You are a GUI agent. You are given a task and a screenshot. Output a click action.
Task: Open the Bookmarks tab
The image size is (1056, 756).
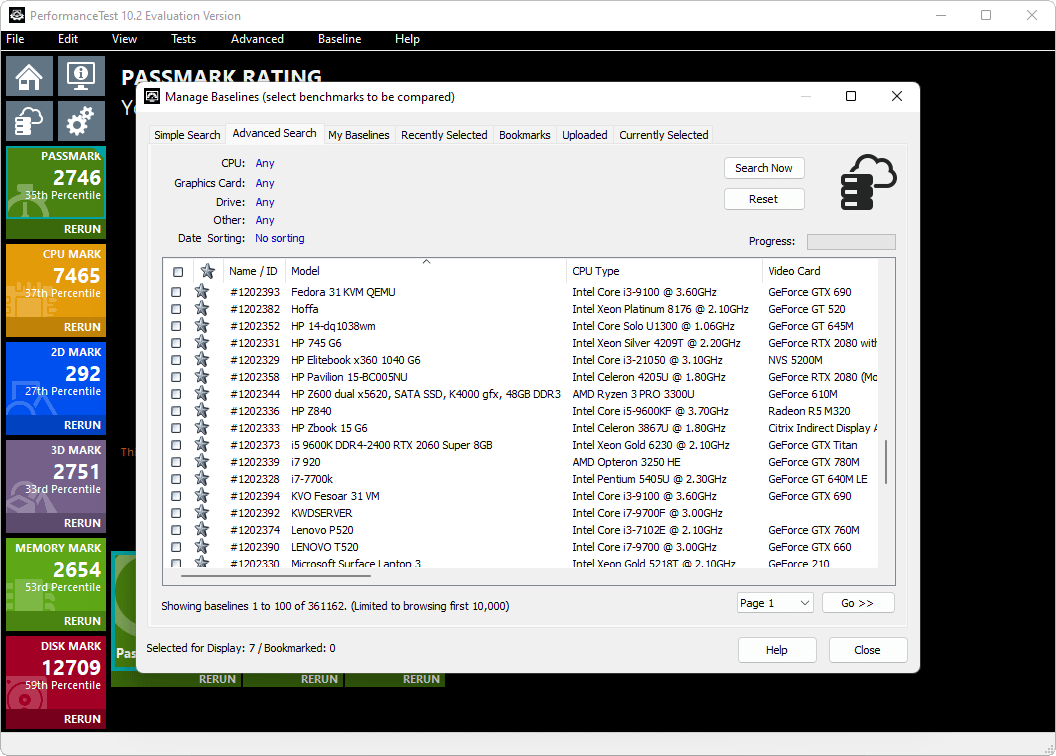pos(525,135)
